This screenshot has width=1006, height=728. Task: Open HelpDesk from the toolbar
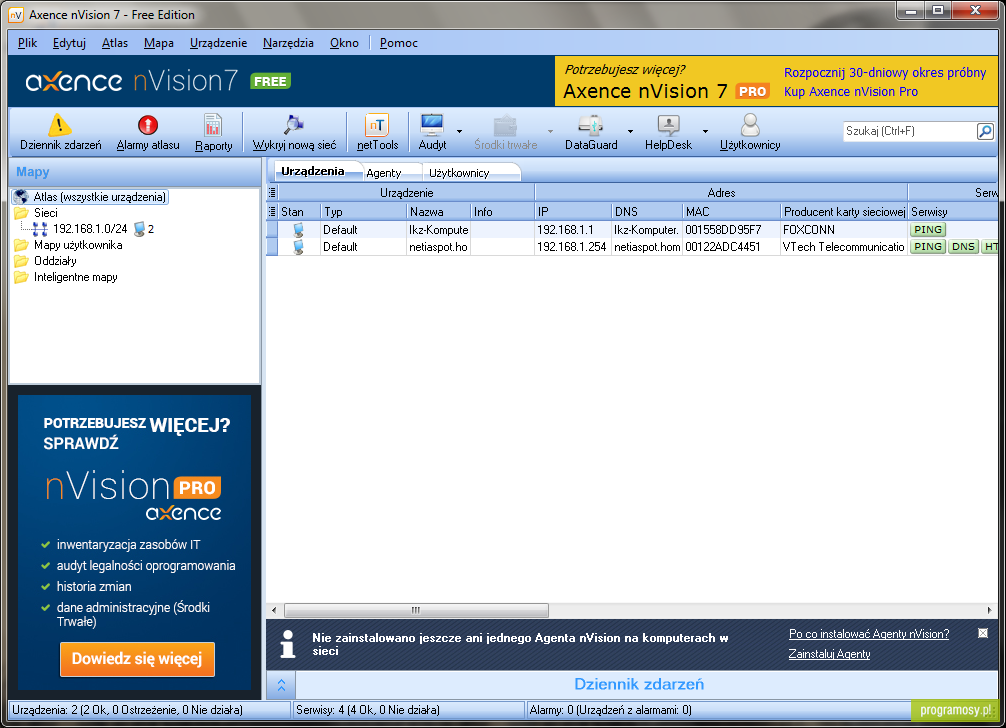click(x=668, y=133)
